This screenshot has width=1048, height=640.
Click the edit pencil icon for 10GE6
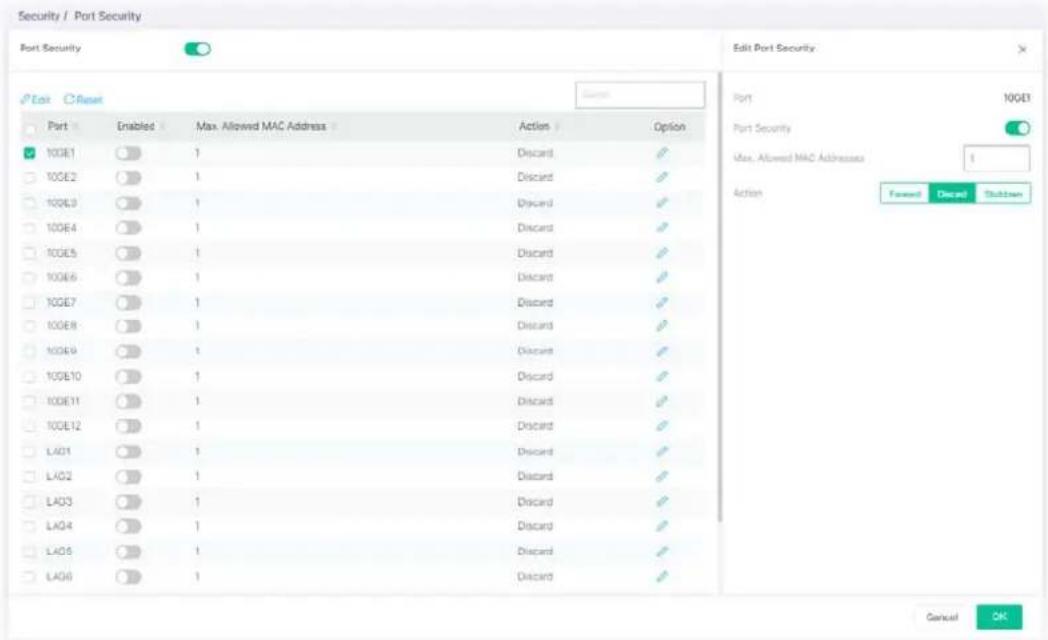coord(662,277)
